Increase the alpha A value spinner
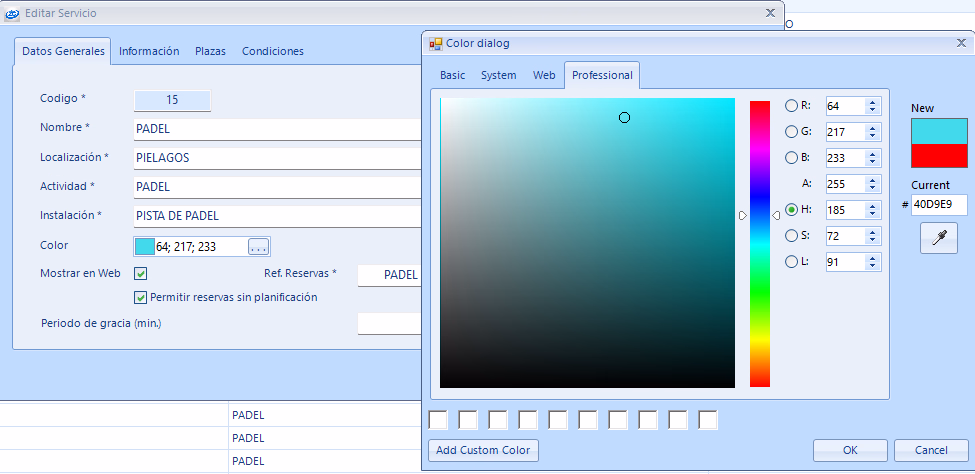Image resolution: width=975 pixels, height=474 pixels. tap(872, 179)
